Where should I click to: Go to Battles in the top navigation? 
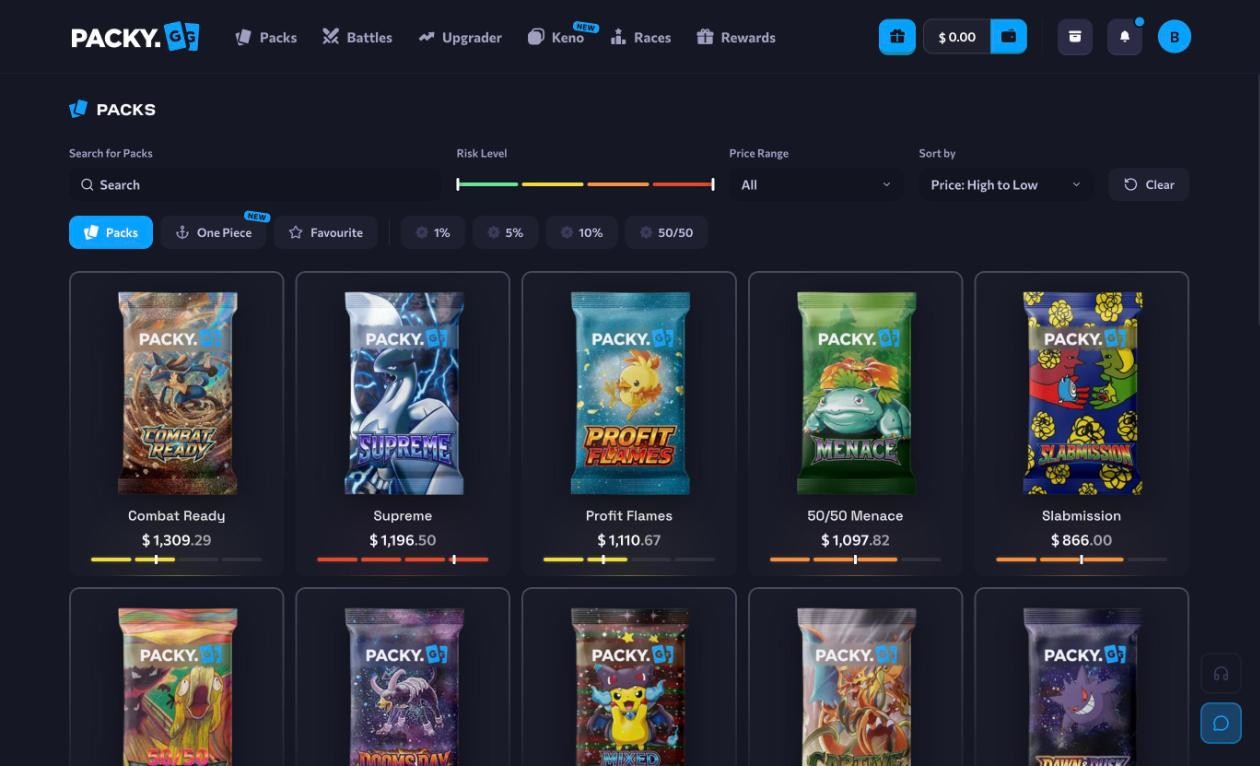[357, 37]
